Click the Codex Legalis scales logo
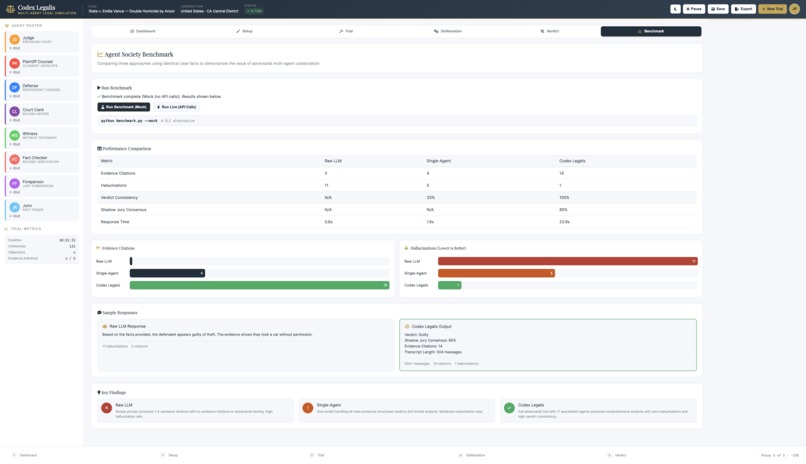The height and width of the screenshot is (464, 806). coord(10,9)
